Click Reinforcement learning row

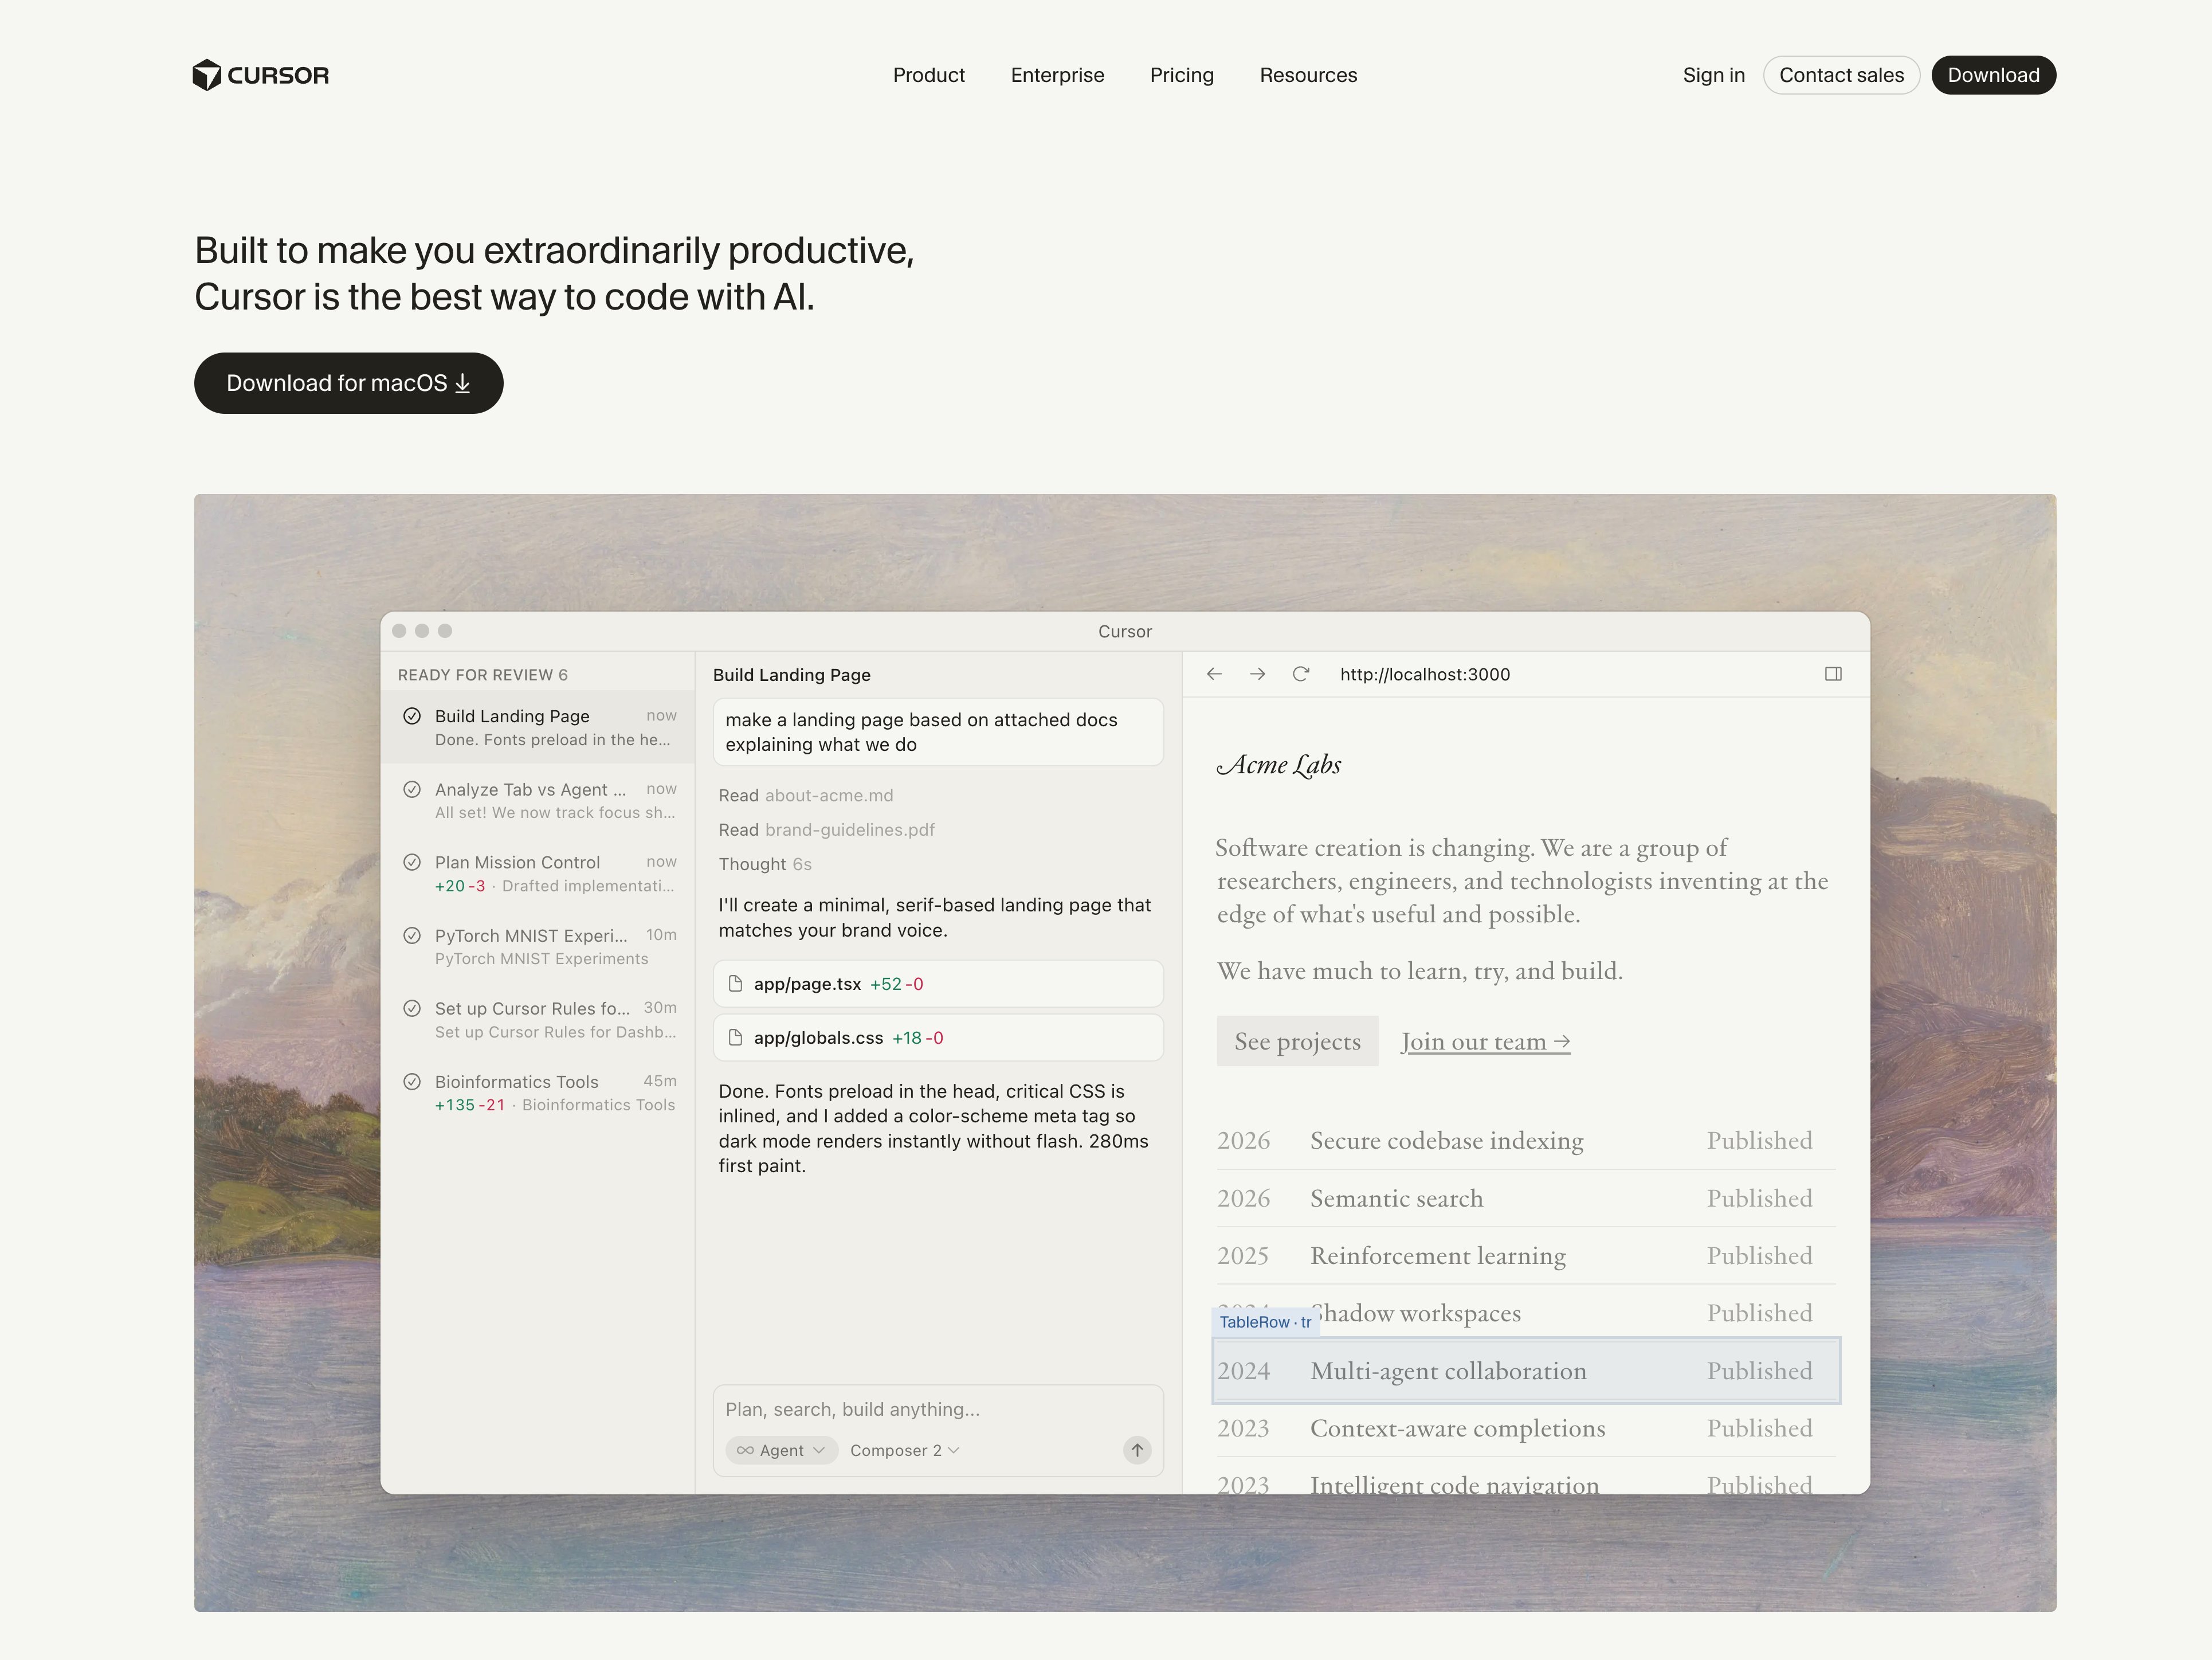click(1525, 1255)
